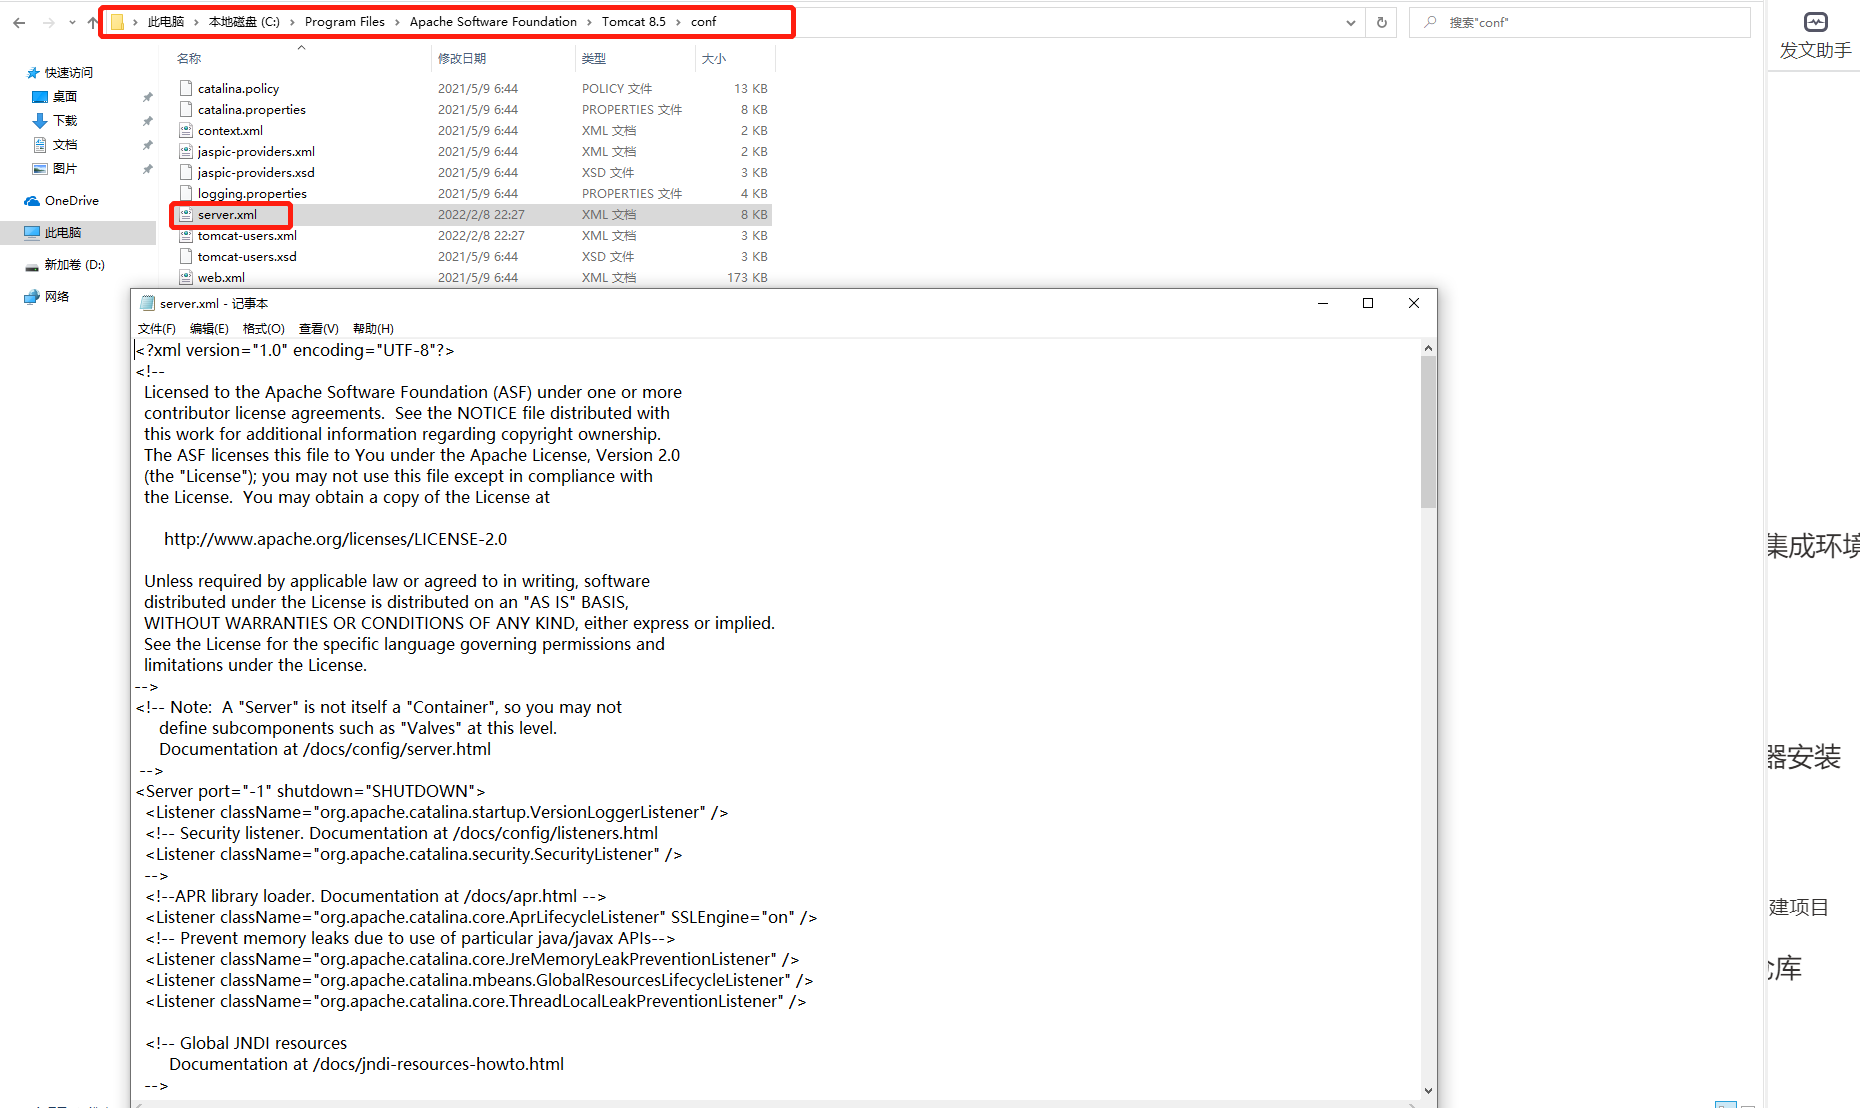The height and width of the screenshot is (1108, 1860).
Task: Open 发文助手 panel on right
Action: pyautogui.click(x=1815, y=36)
